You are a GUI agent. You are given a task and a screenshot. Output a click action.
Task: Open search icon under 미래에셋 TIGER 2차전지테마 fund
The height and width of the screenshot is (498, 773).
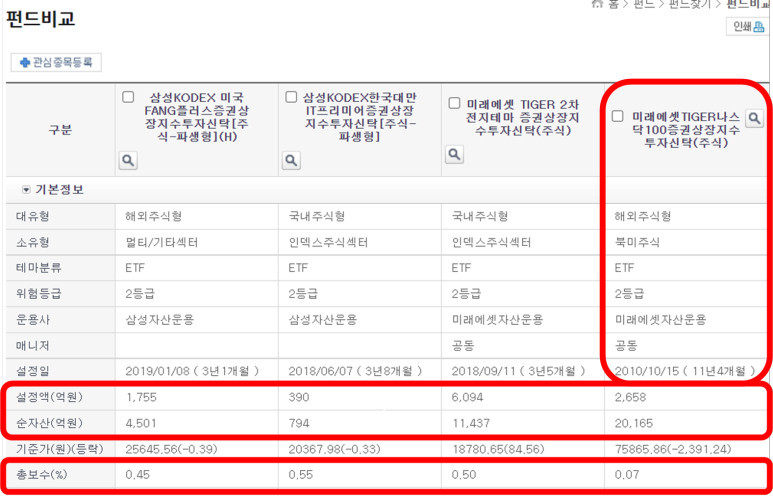(x=455, y=154)
